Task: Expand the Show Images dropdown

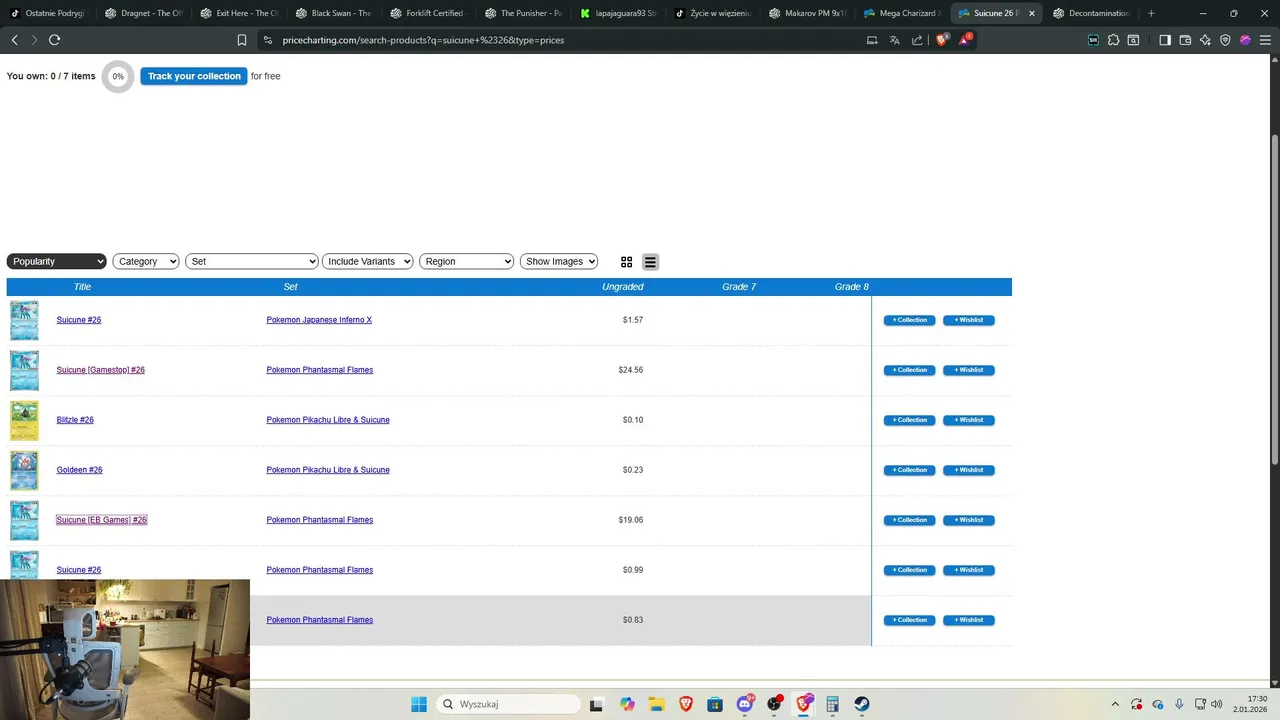Action: pyautogui.click(x=559, y=261)
